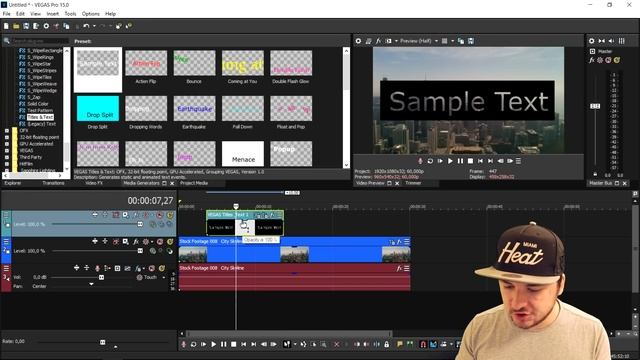
Task: Solo the audio track
Action: [x=162, y=268]
